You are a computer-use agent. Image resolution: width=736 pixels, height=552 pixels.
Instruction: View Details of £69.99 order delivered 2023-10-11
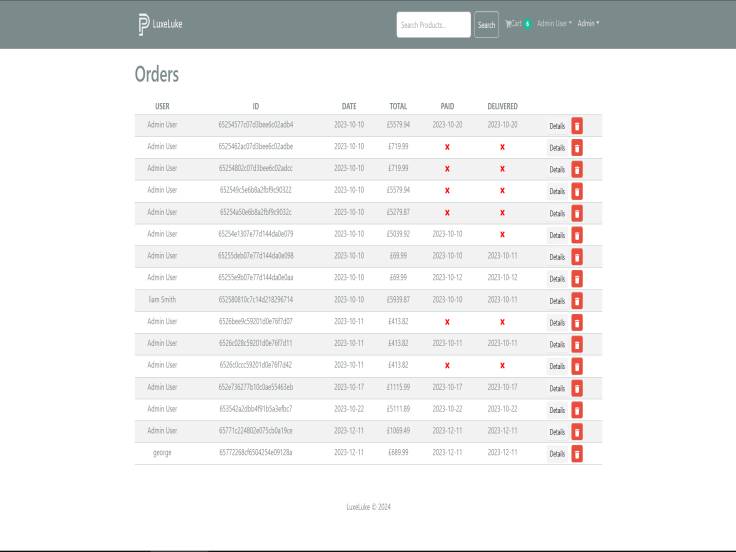[x=557, y=257]
